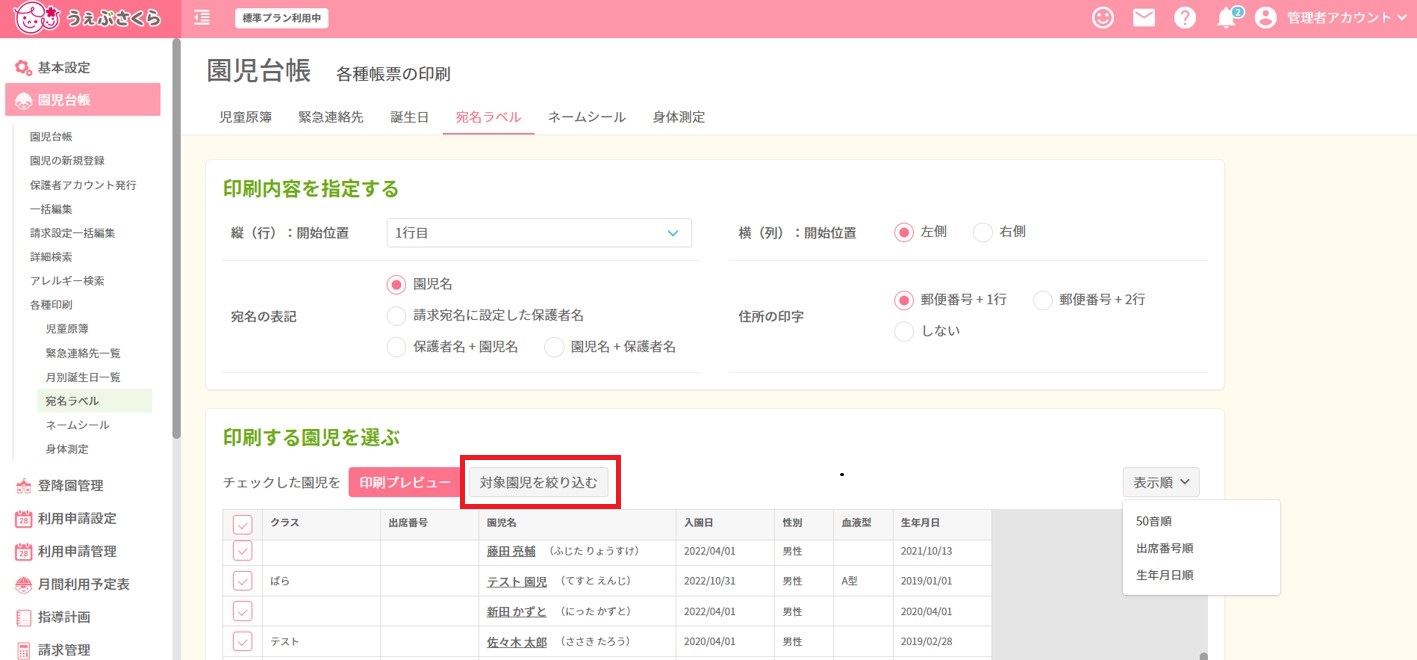Image resolution: width=1417 pixels, height=660 pixels.
Task: Open the 1行目 start-row dropdown
Action: coord(538,232)
